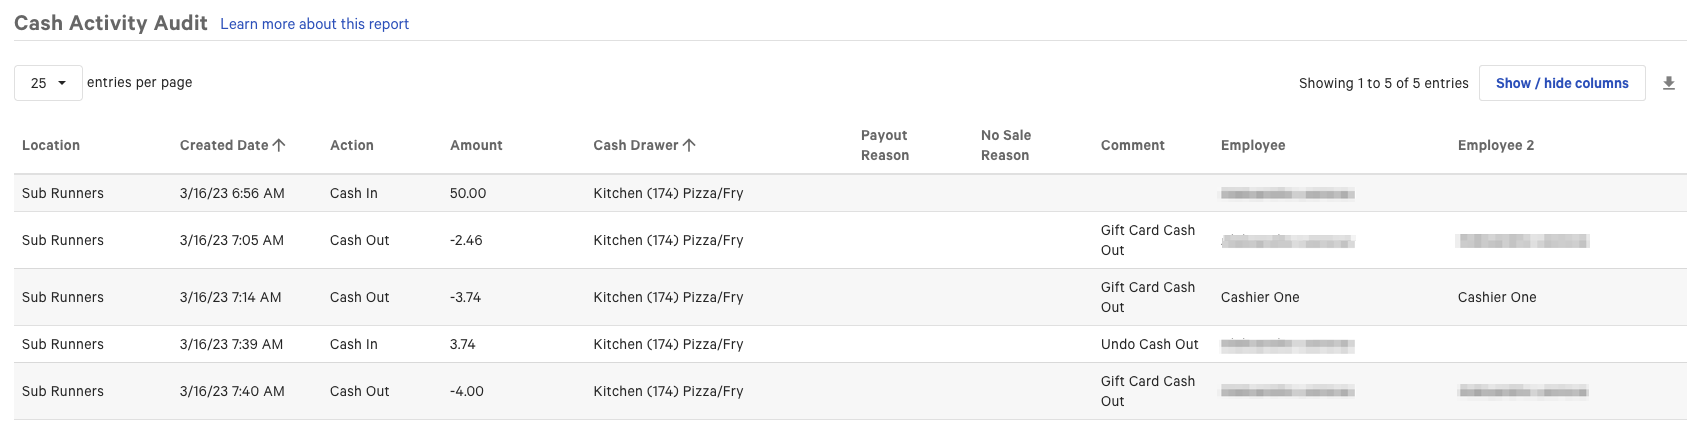The image size is (1699, 439).
Task: Click the Employee column header
Action: pyautogui.click(x=1253, y=146)
